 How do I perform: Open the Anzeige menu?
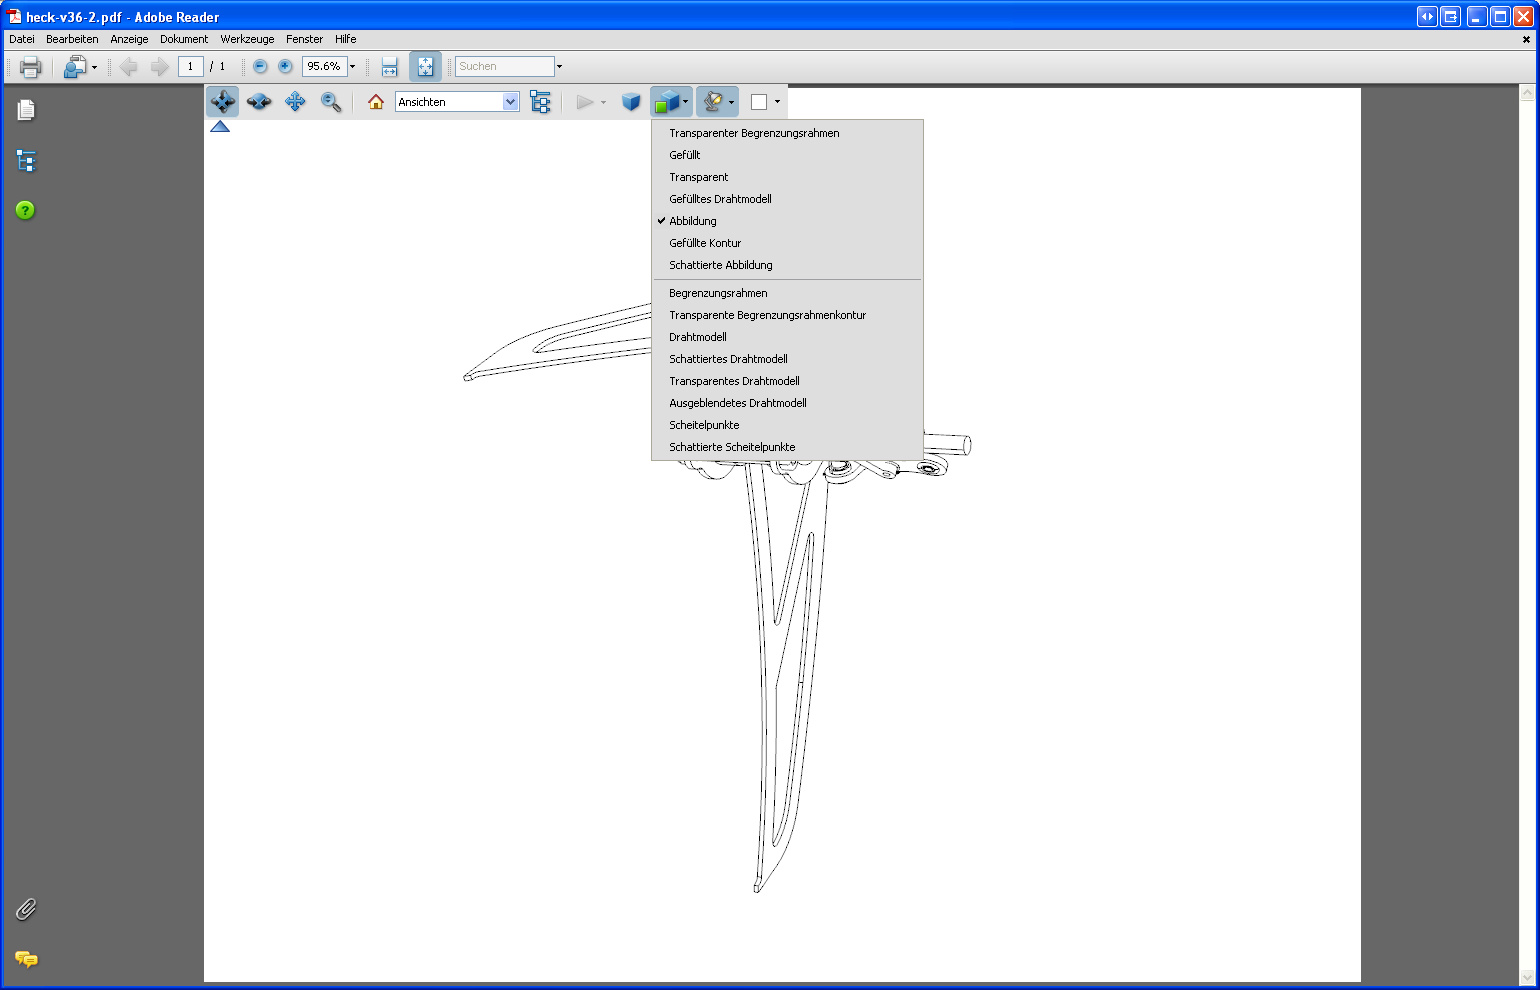coord(129,39)
